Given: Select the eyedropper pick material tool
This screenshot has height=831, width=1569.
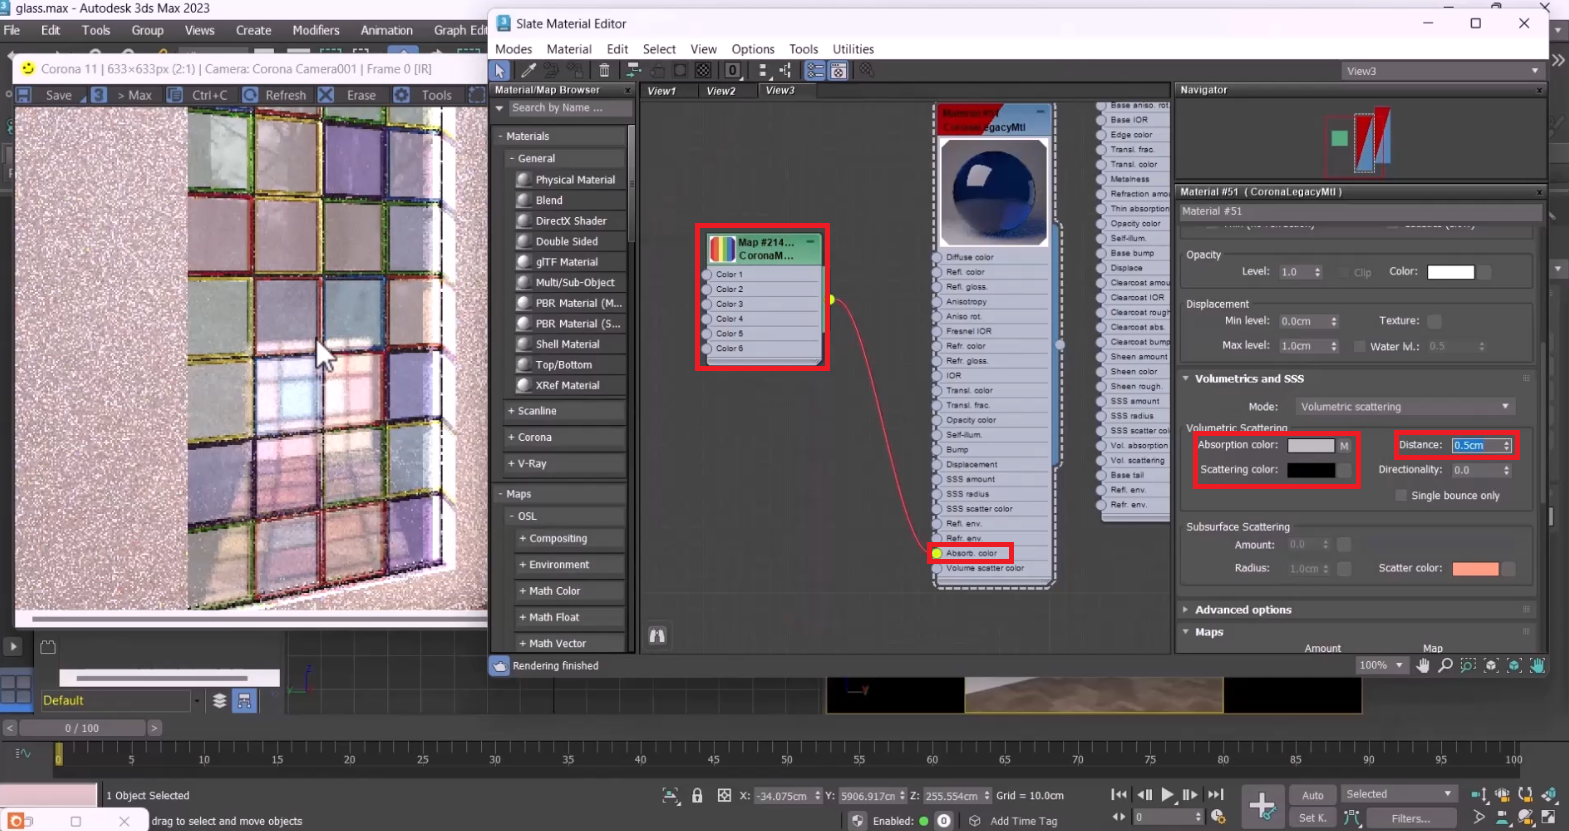Looking at the screenshot, I should point(527,70).
